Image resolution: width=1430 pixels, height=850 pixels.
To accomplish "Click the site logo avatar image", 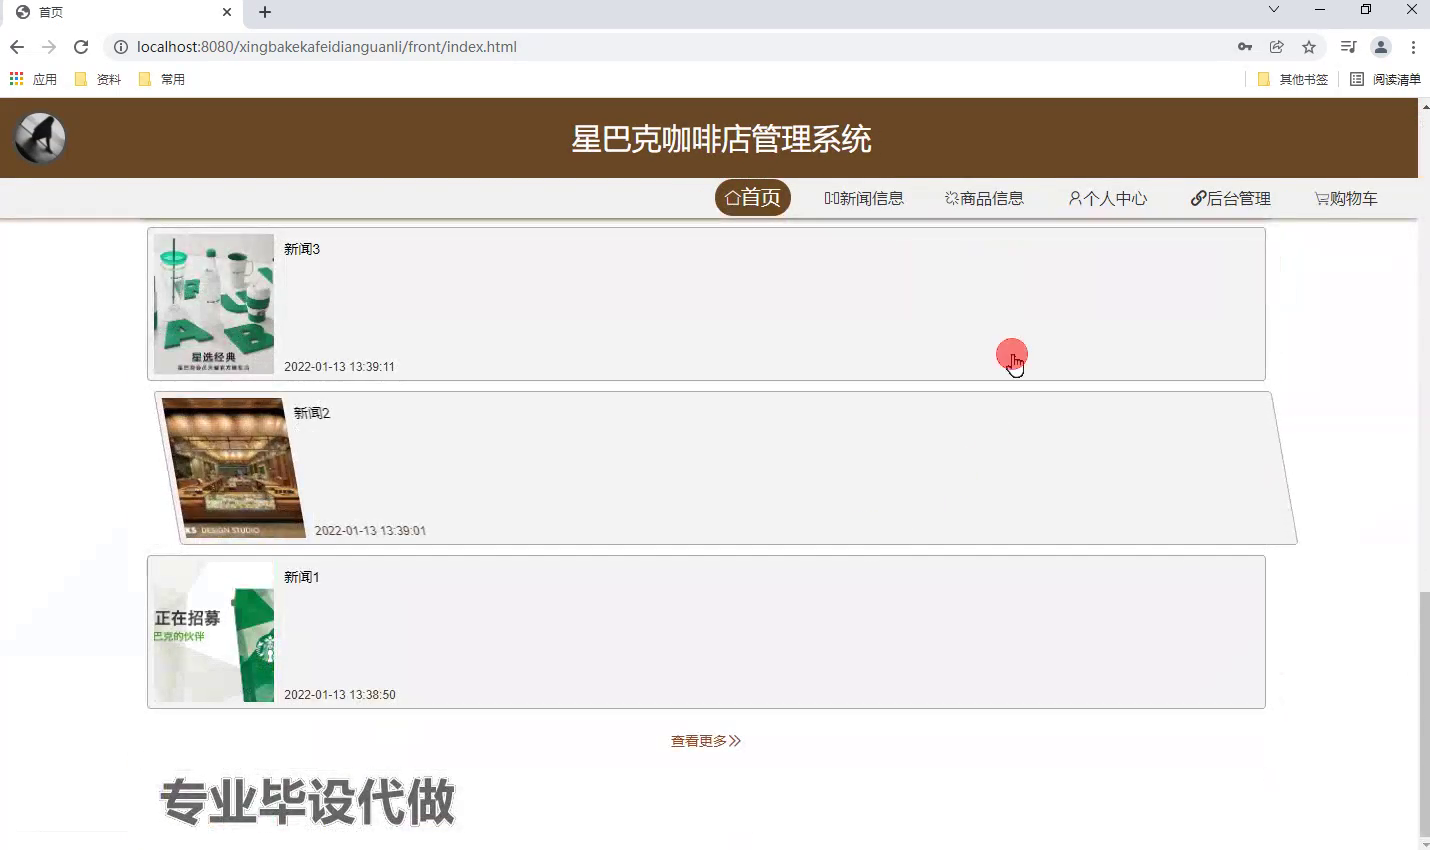I will click(x=40, y=138).
